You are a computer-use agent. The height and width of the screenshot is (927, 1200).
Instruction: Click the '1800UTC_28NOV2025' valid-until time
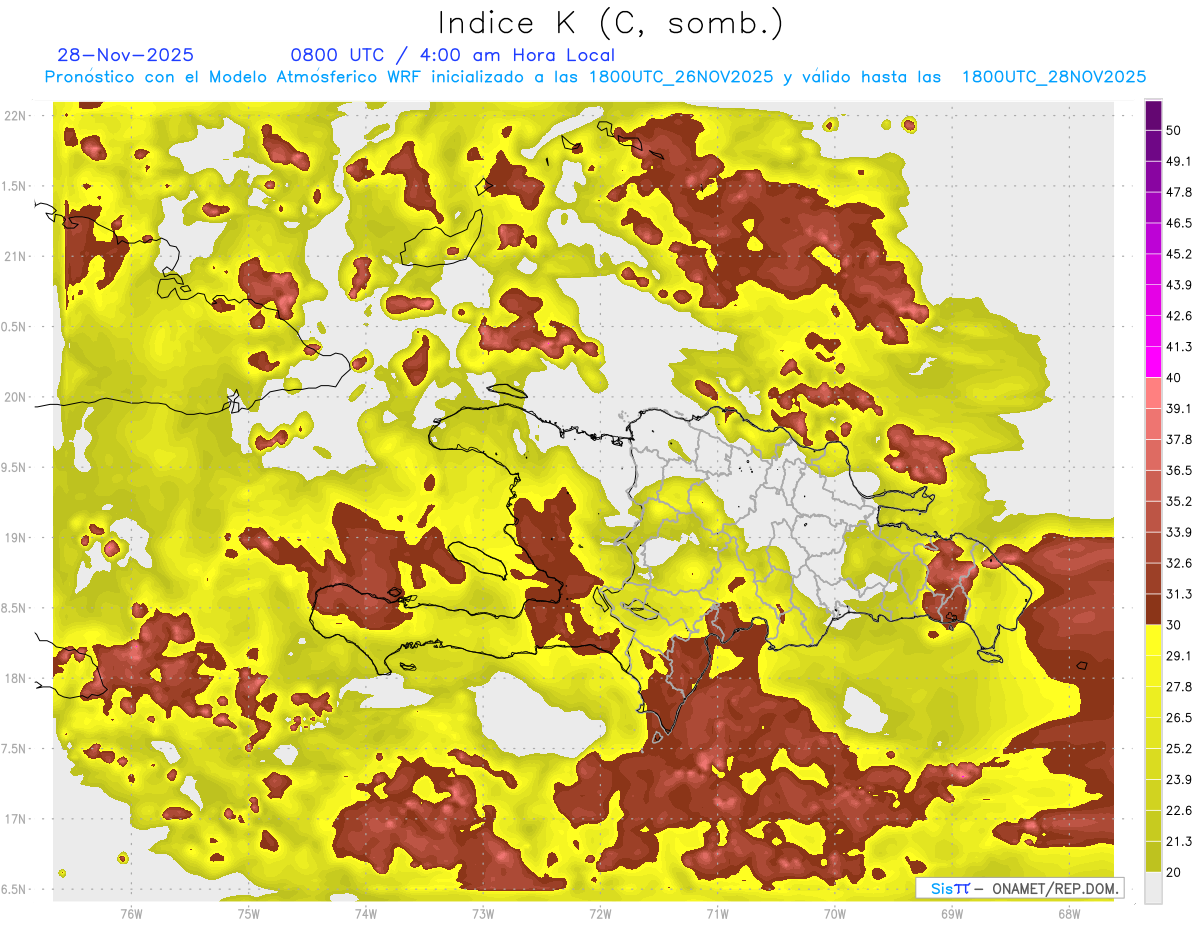click(1053, 77)
